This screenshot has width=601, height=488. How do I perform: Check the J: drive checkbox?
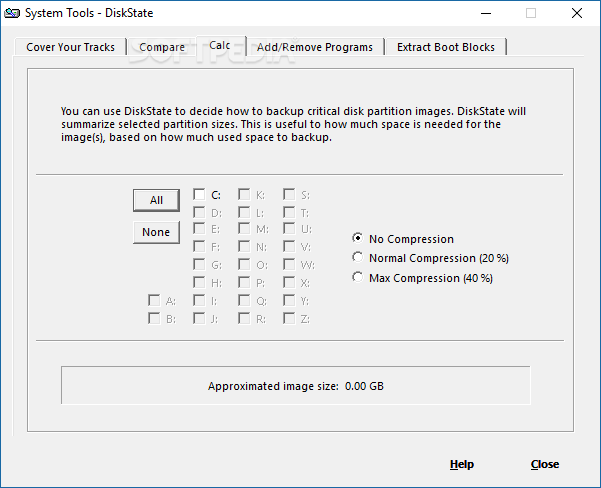point(199,318)
